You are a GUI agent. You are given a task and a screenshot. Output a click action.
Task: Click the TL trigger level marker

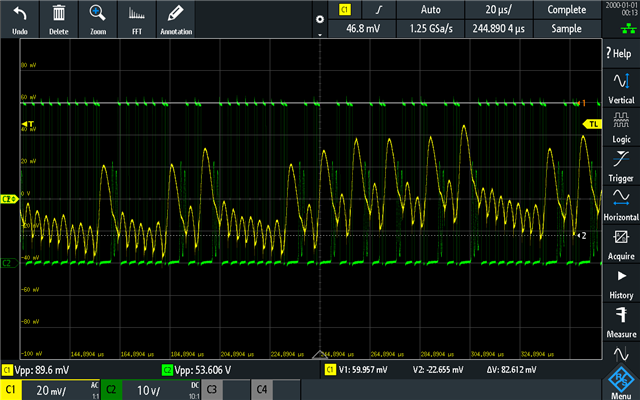point(592,124)
